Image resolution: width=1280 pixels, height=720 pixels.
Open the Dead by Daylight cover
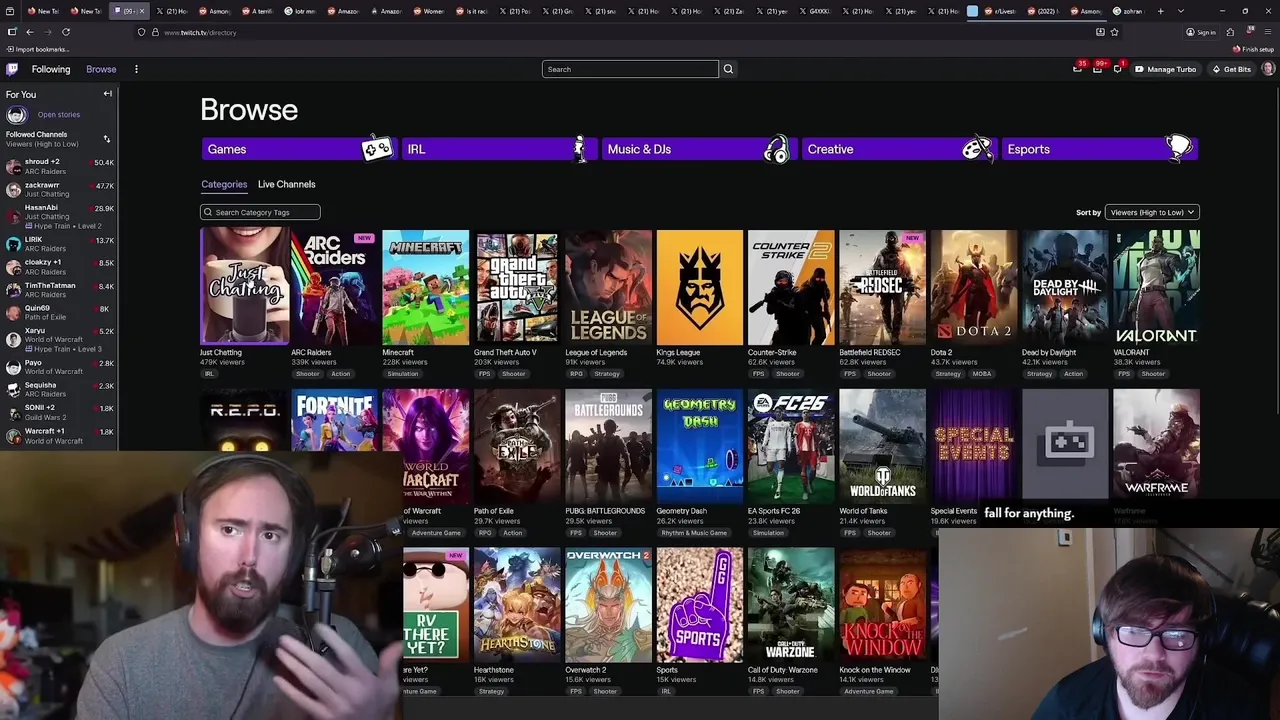(1065, 288)
